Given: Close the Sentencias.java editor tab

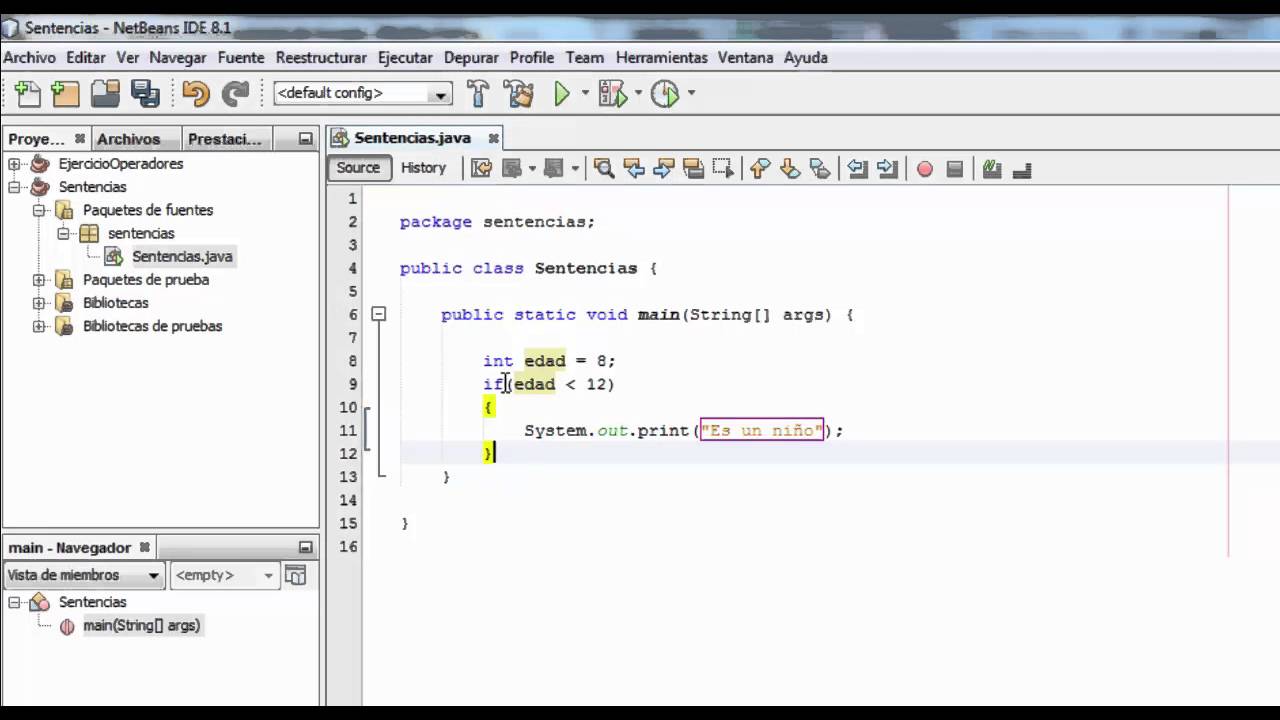Looking at the screenshot, I should coord(493,138).
